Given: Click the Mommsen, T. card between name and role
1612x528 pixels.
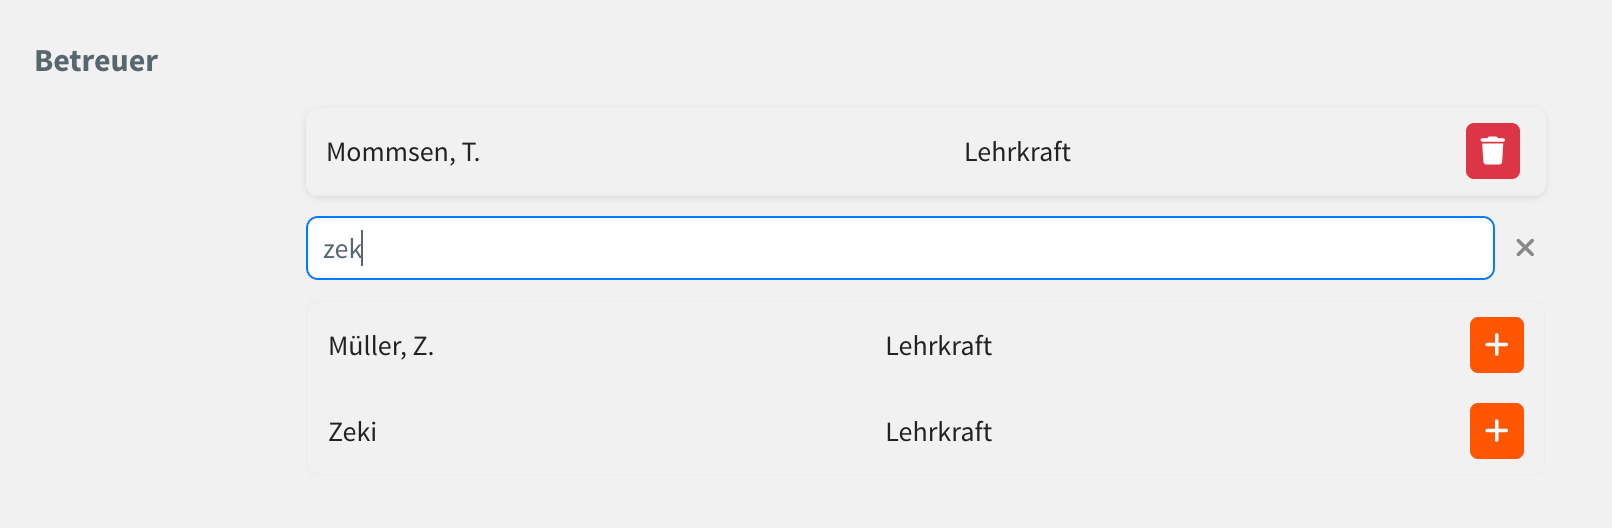Looking at the screenshot, I should click(720, 152).
